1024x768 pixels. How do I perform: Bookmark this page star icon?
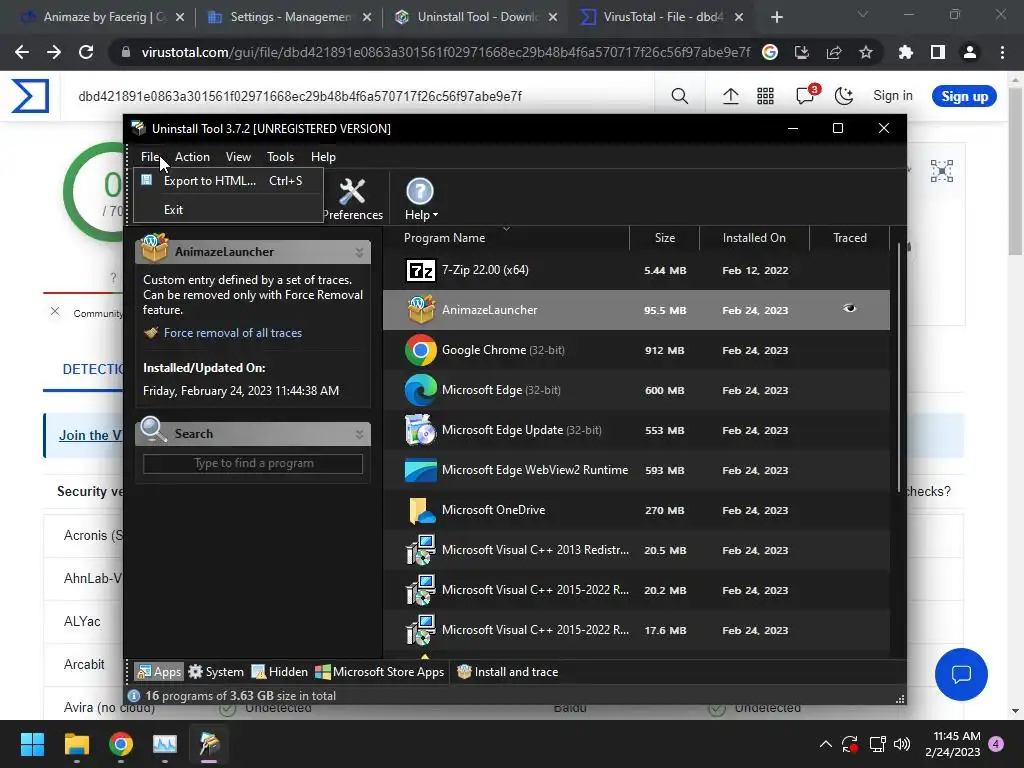(x=866, y=52)
